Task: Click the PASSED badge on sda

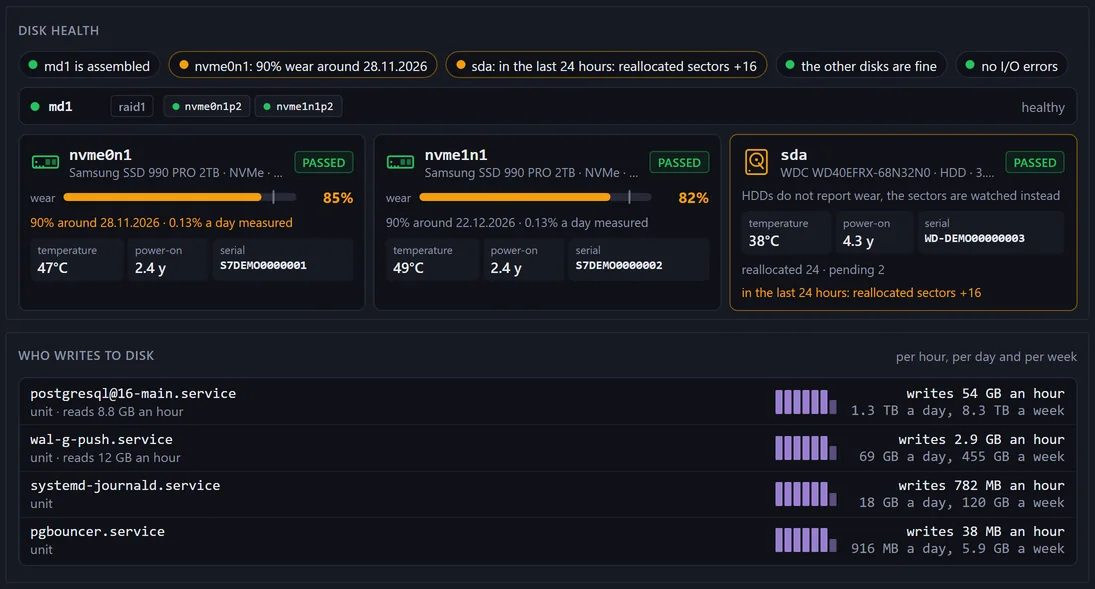Action: click(1035, 162)
